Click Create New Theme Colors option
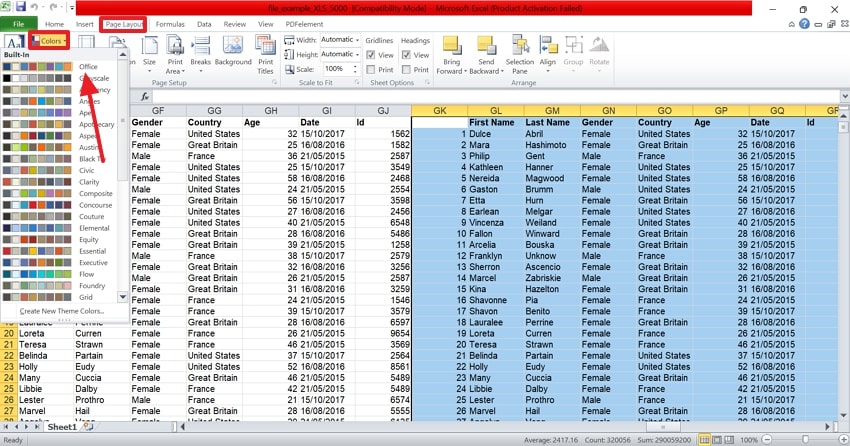The height and width of the screenshot is (446, 850). click(62, 311)
